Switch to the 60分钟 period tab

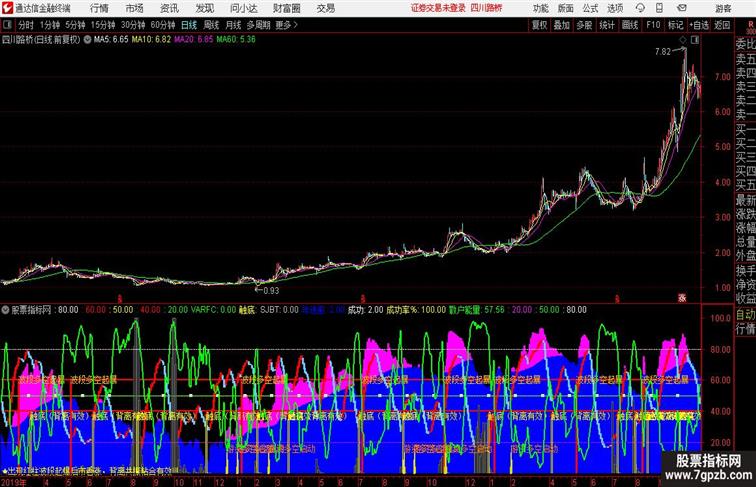163,25
